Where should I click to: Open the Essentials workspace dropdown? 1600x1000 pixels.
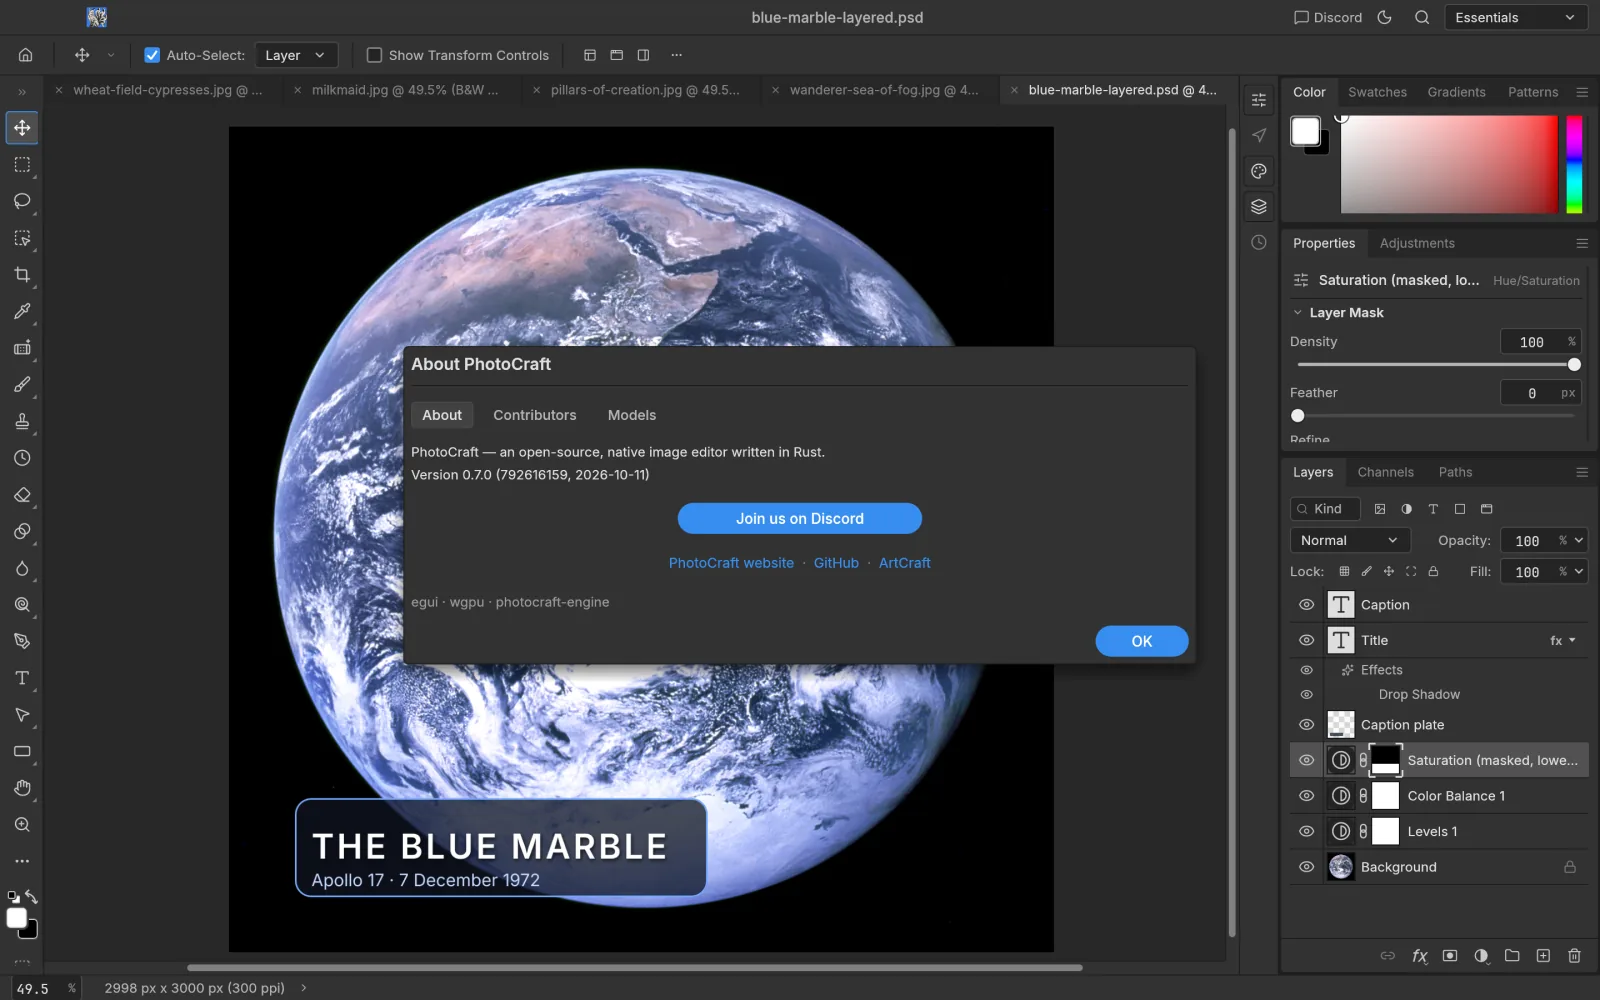(1516, 17)
